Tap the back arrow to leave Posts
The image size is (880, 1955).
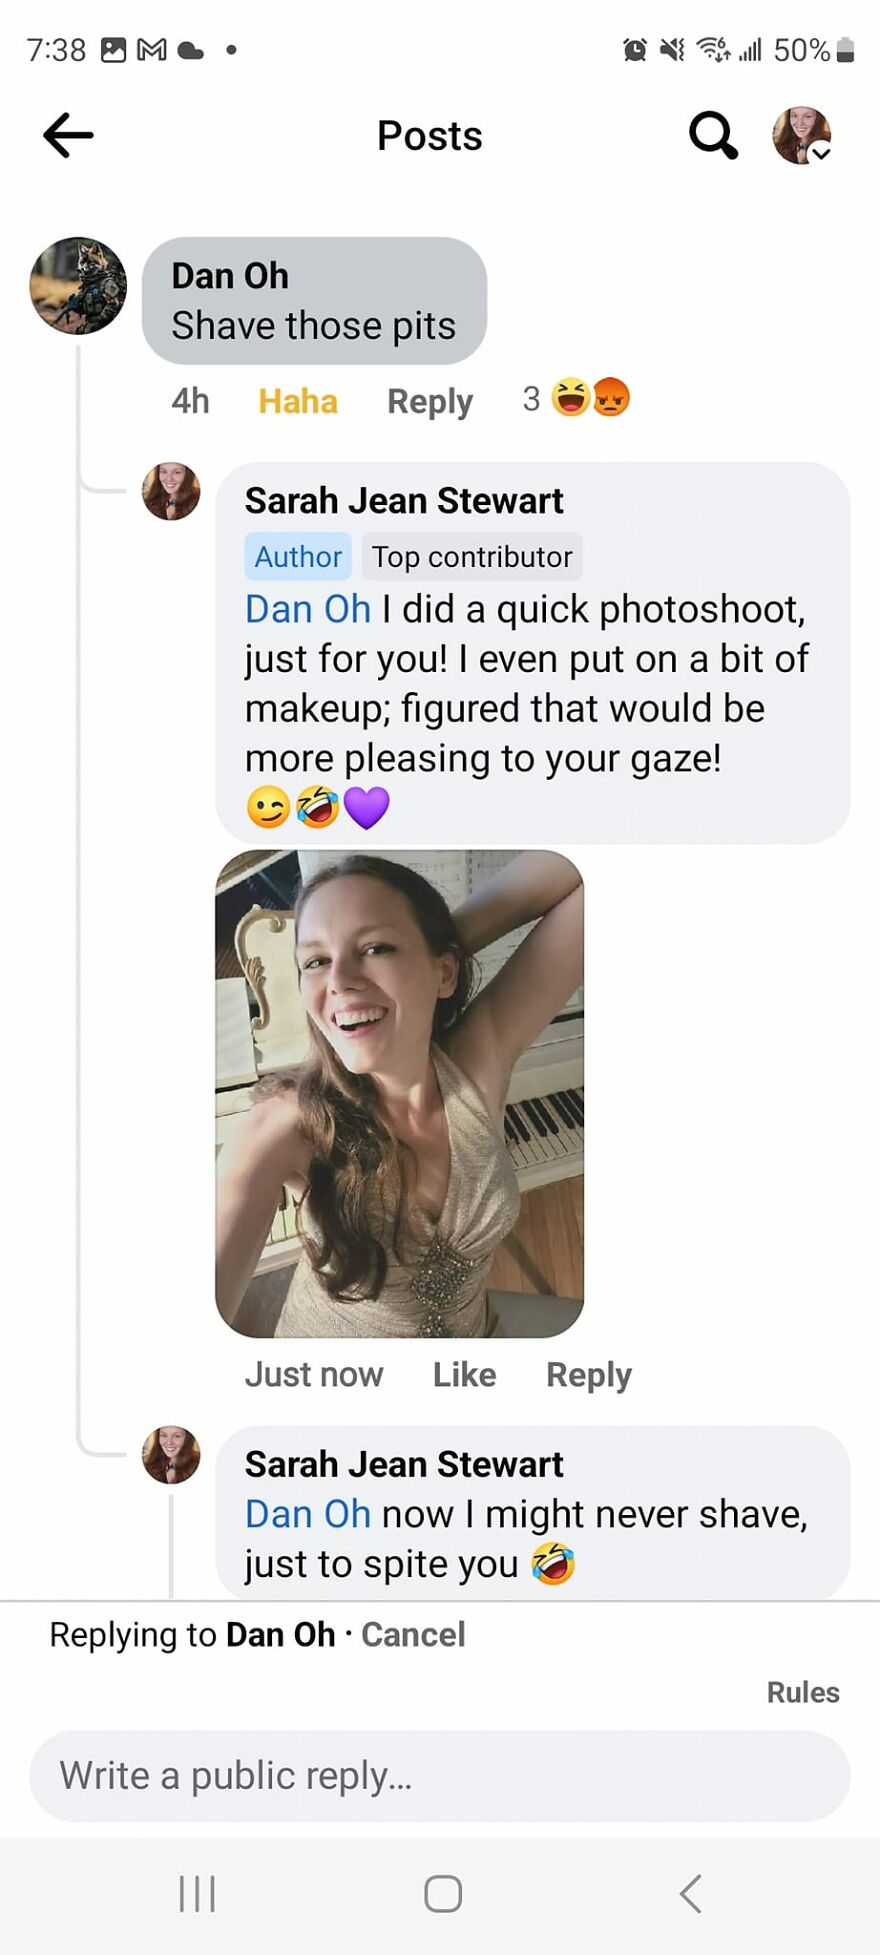(67, 135)
